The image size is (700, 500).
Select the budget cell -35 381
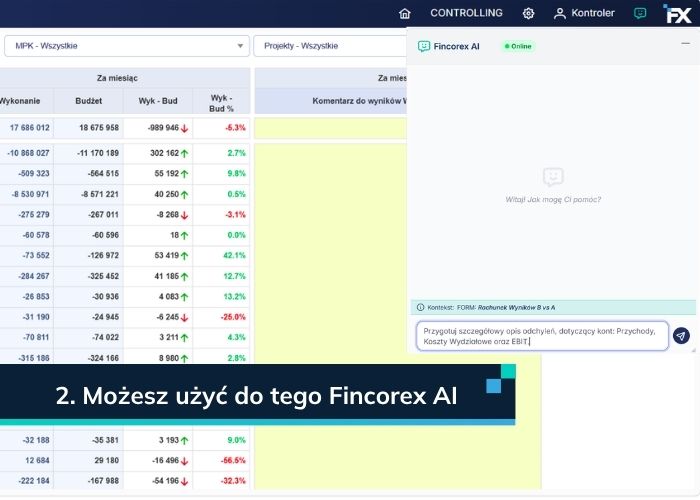pyautogui.click(x=89, y=440)
